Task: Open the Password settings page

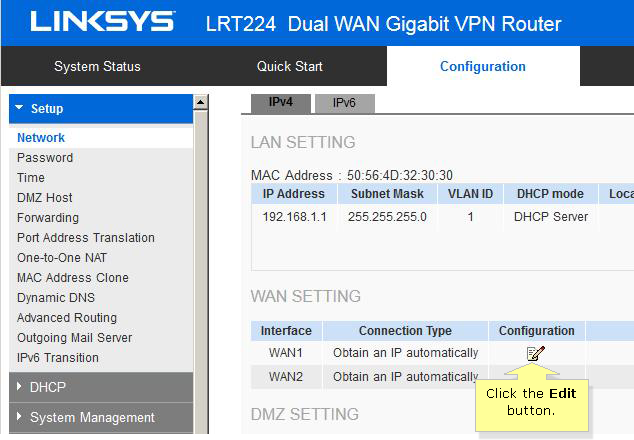Action: [x=45, y=158]
